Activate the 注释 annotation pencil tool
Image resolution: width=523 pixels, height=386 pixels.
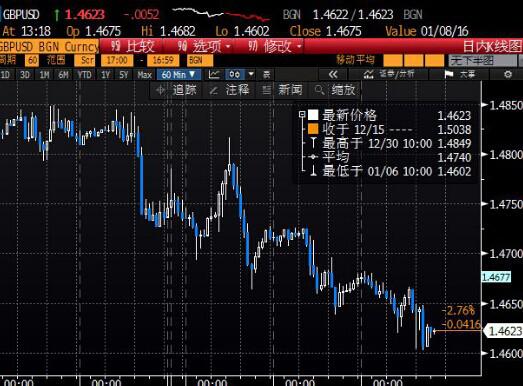click(x=229, y=90)
